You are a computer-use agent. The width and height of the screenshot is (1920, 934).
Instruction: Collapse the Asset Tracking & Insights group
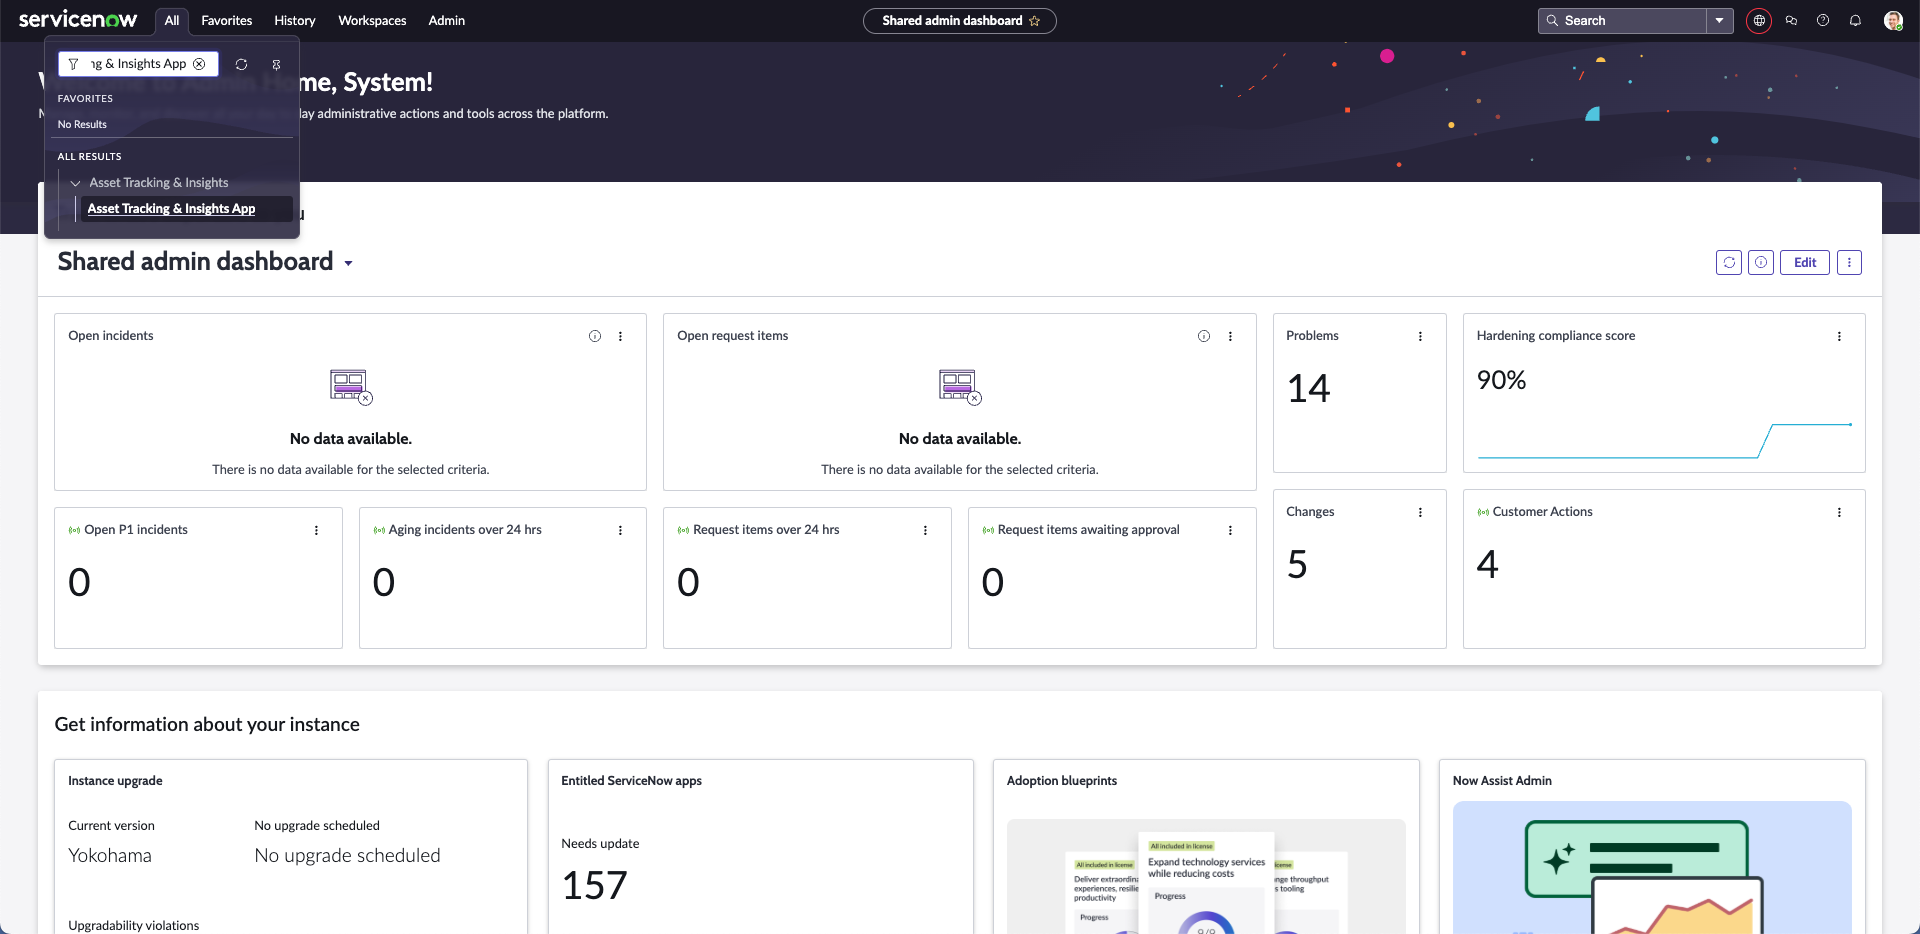[x=75, y=183]
